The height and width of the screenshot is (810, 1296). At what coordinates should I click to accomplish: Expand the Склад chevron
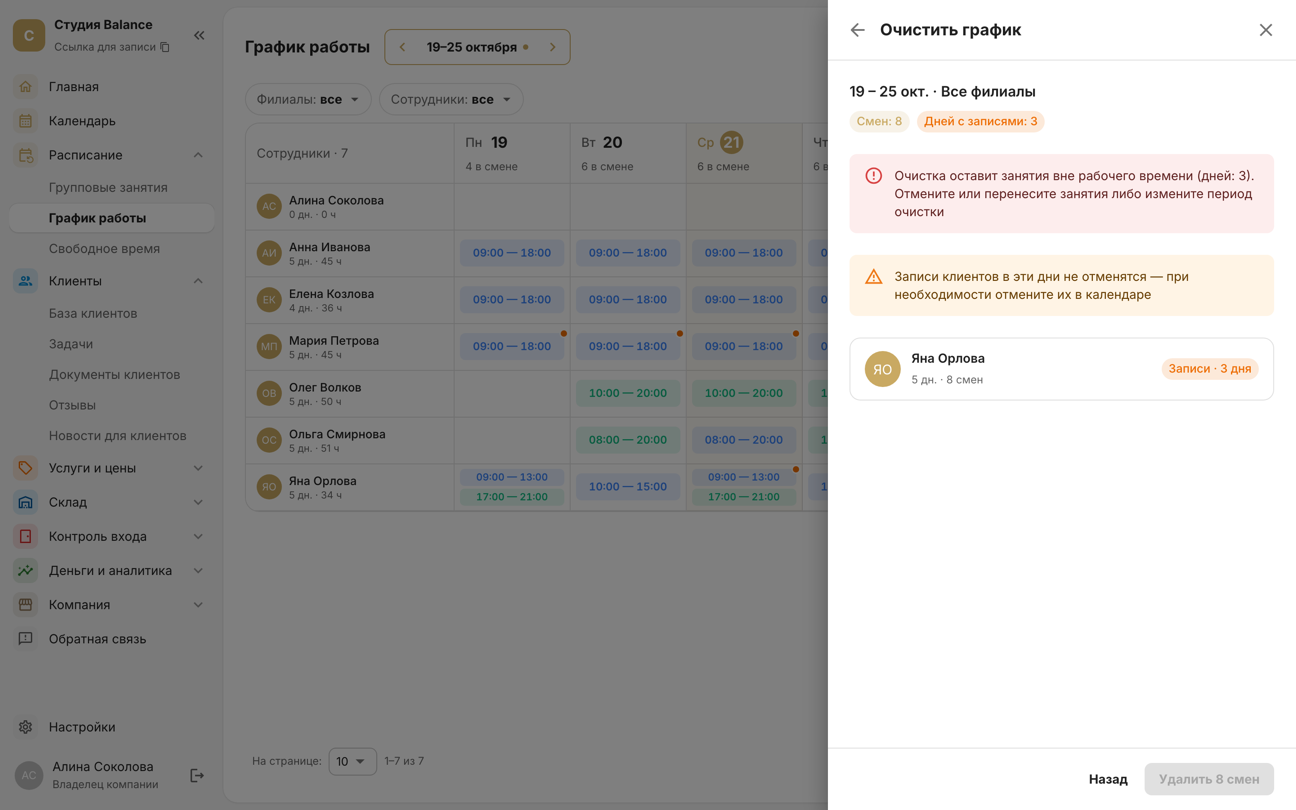tap(198, 502)
